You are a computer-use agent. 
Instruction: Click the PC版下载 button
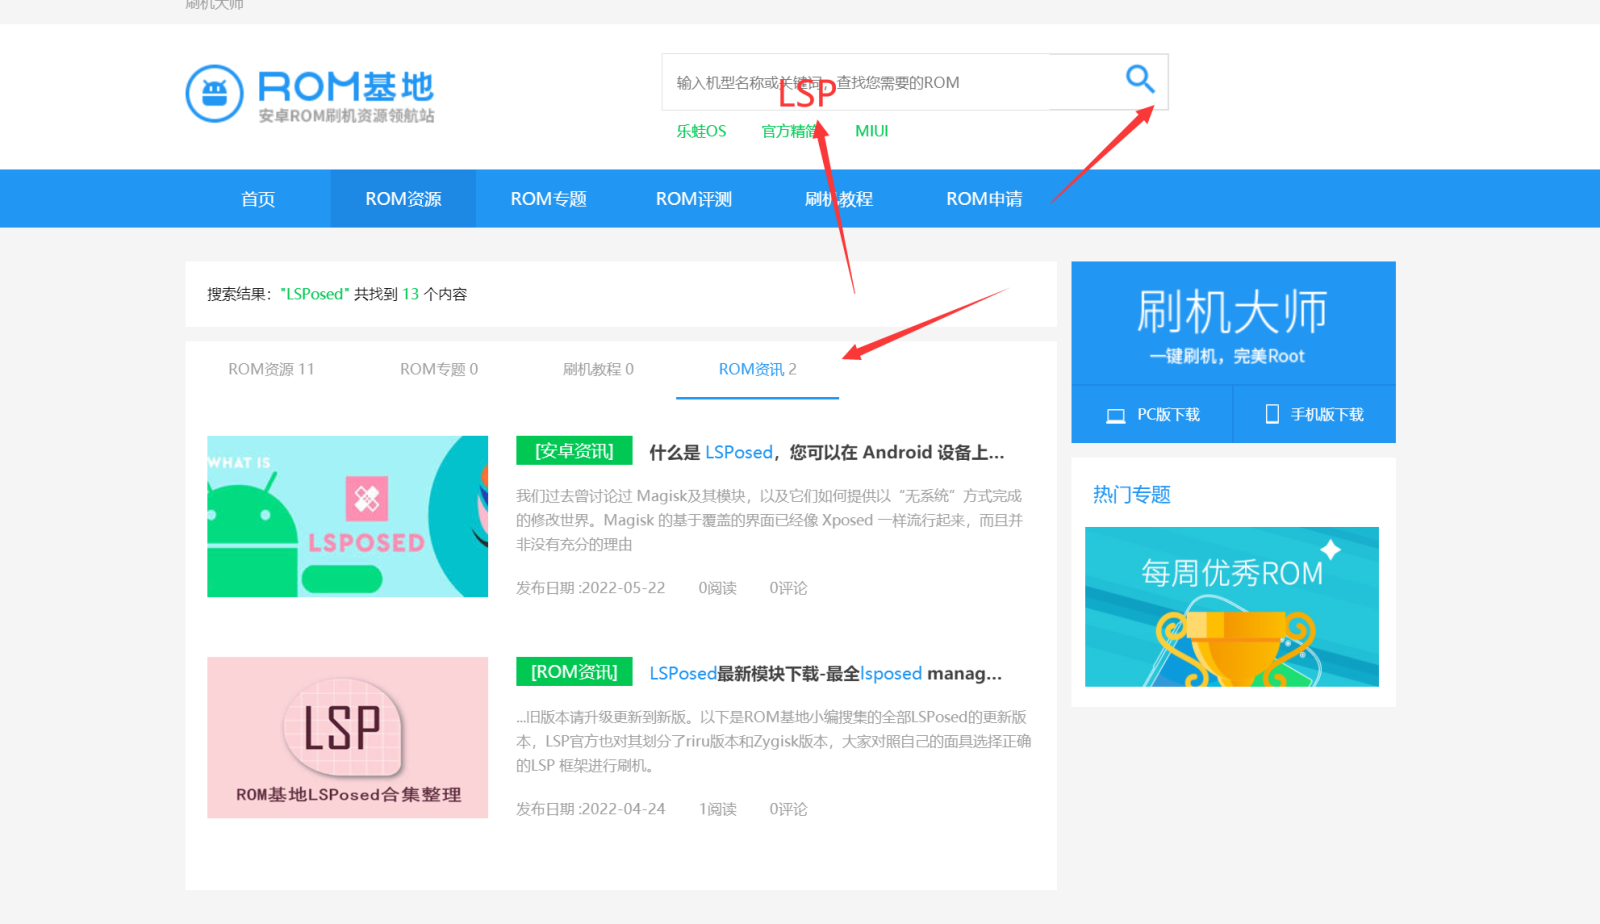(1152, 414)
